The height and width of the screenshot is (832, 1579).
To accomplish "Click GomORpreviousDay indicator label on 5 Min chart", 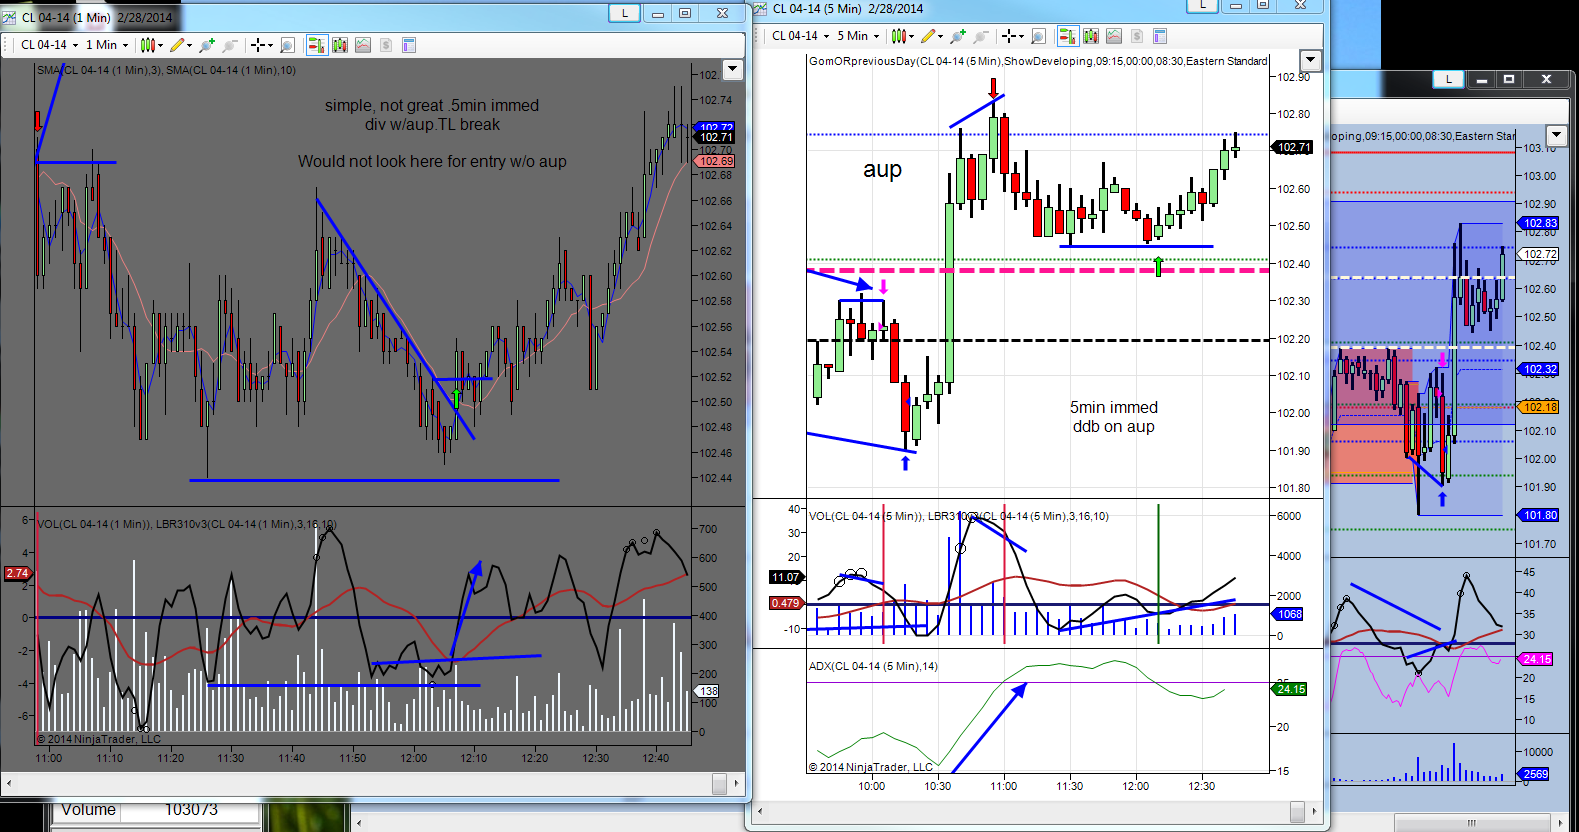I will (1038, 61).
